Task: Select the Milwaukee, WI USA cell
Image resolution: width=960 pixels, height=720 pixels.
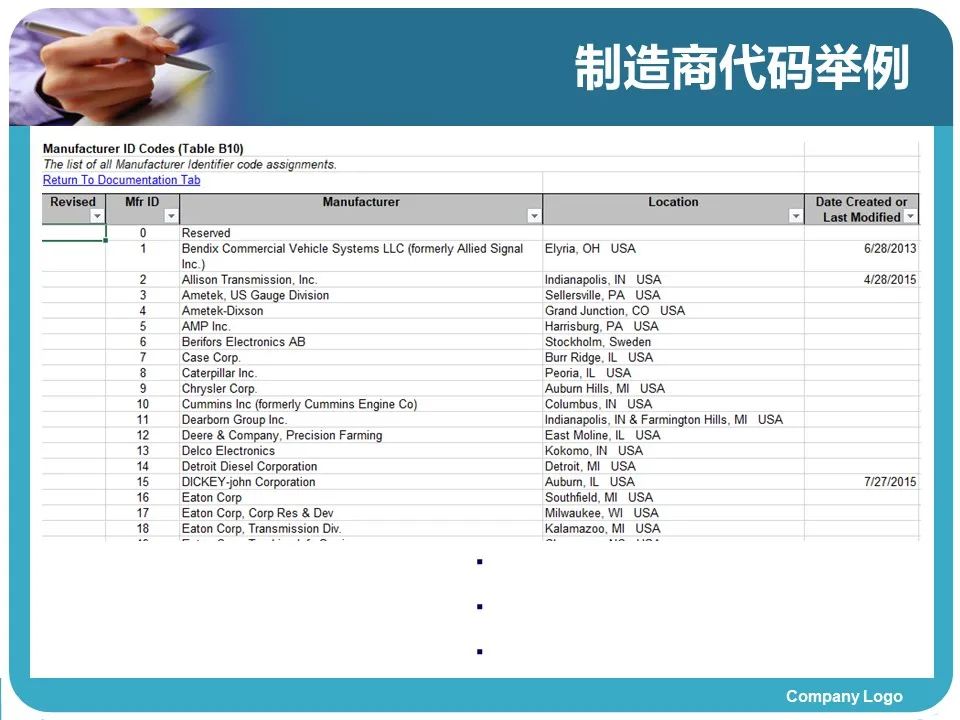Action: [673, 513]
